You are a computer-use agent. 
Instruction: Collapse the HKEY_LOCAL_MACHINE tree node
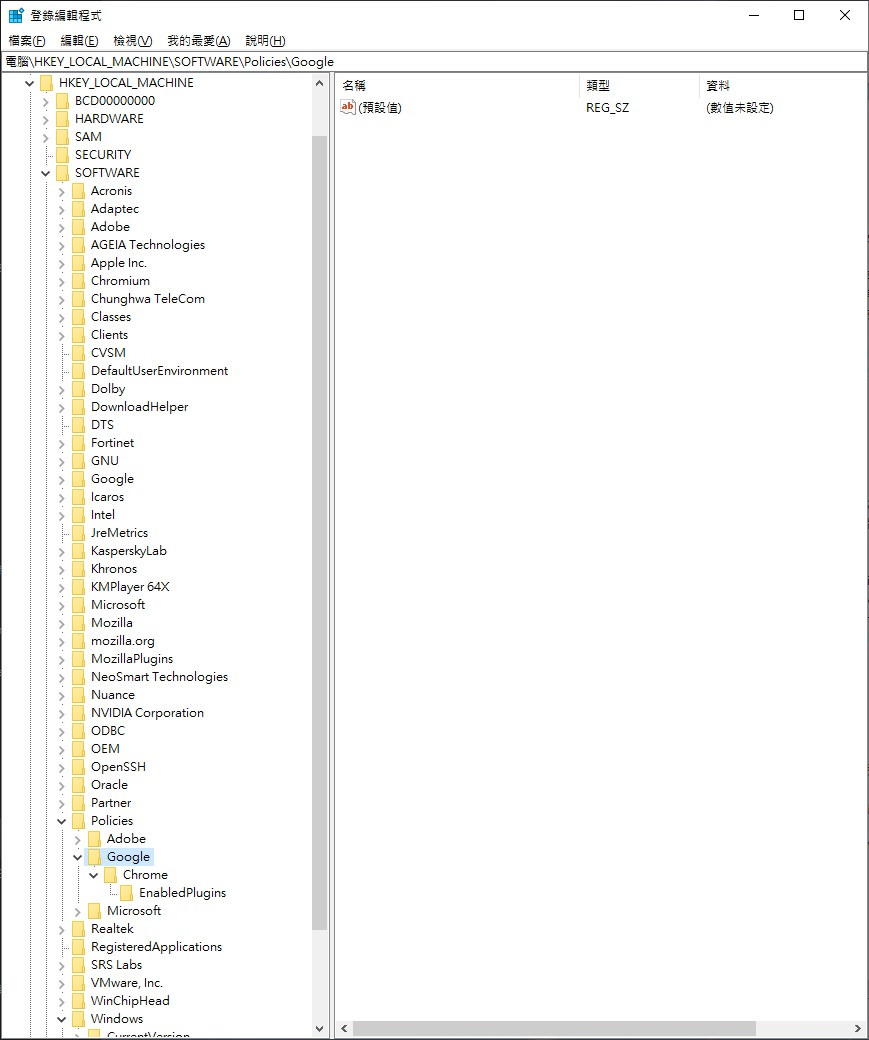pos(29,83)
